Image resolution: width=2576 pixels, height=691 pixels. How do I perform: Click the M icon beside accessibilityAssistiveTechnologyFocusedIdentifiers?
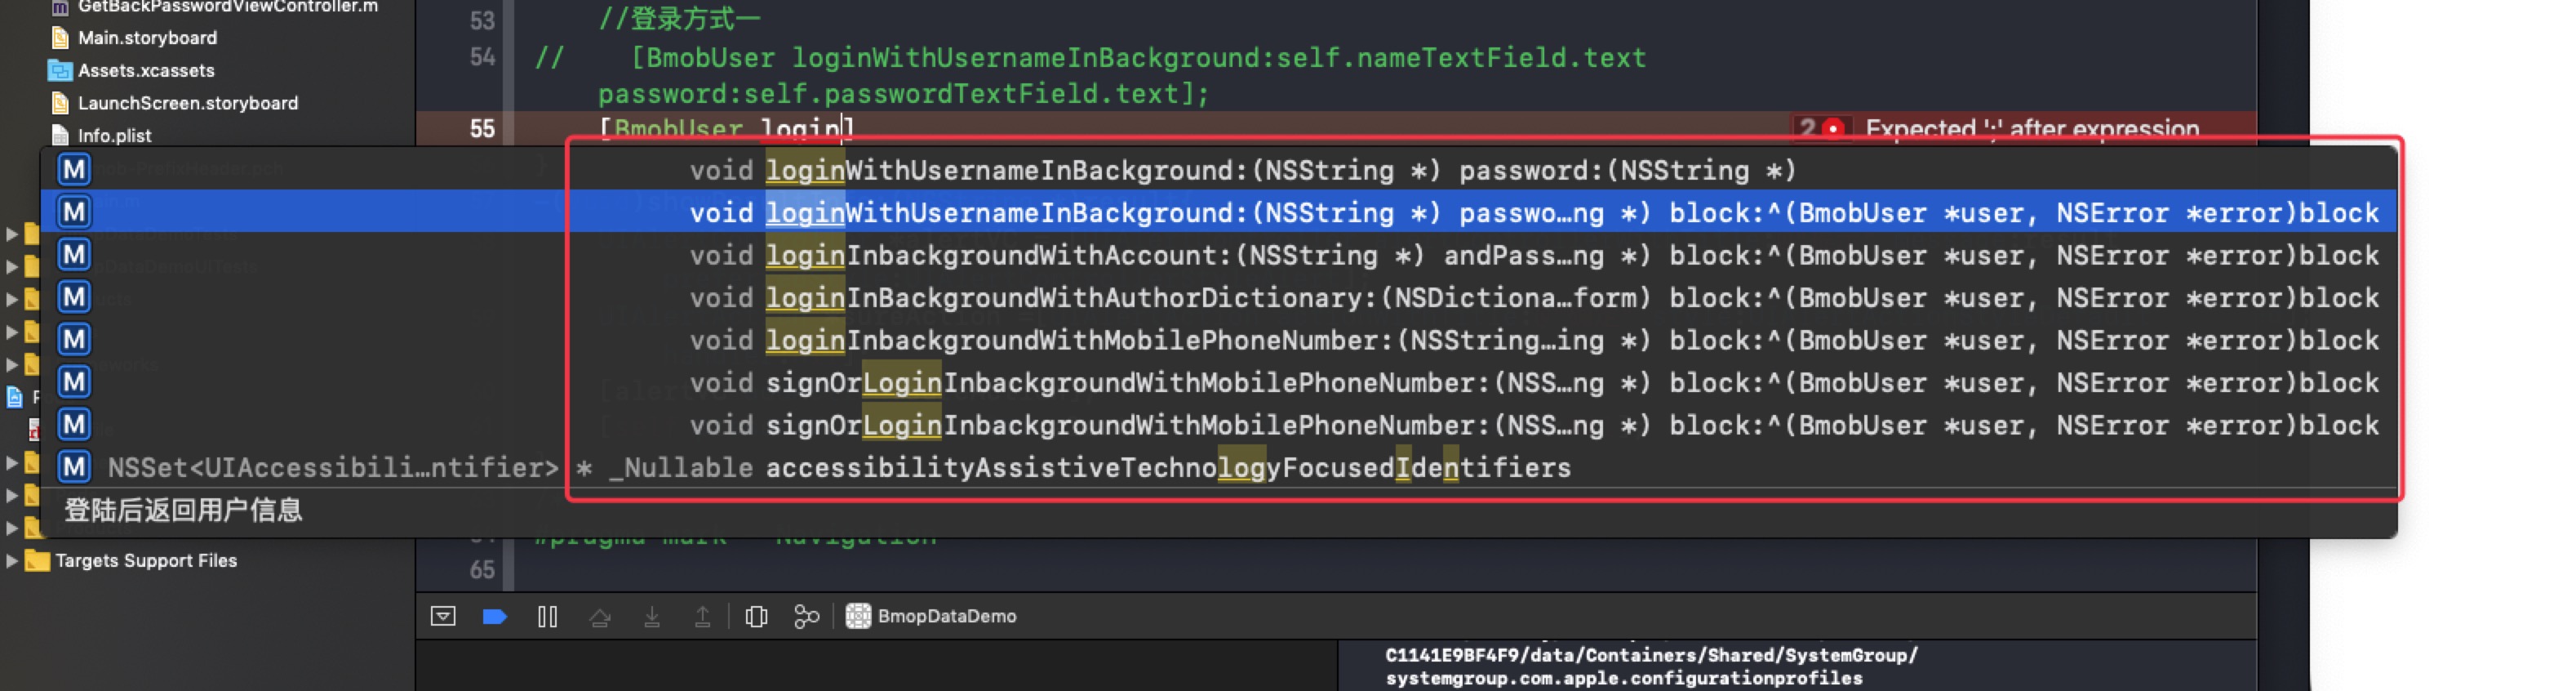74,467
